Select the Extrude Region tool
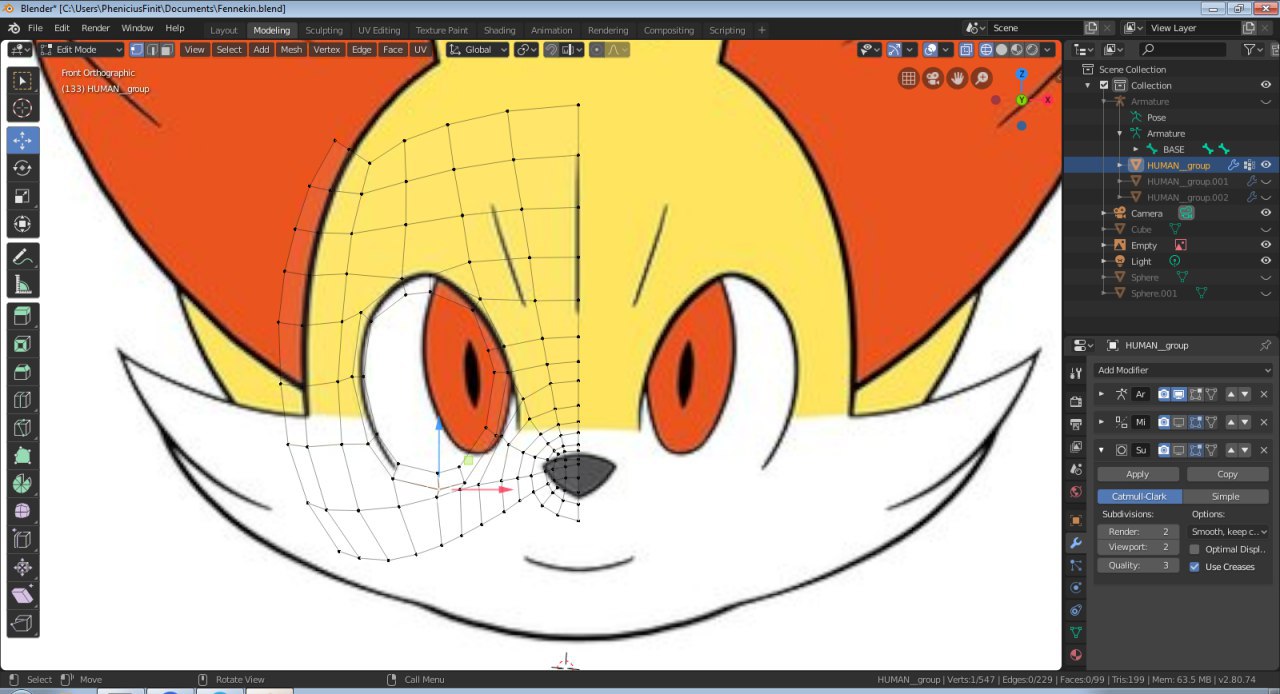Screen dimensions: 1280x694 coord(23,317)
